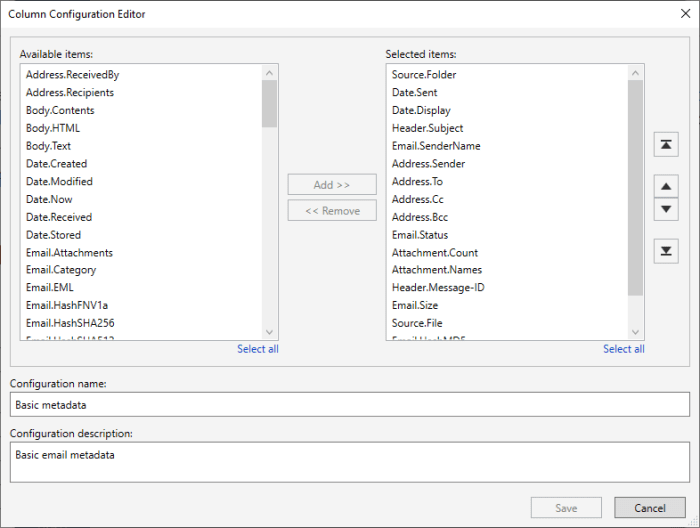Click the move down arrow icon

666,209
